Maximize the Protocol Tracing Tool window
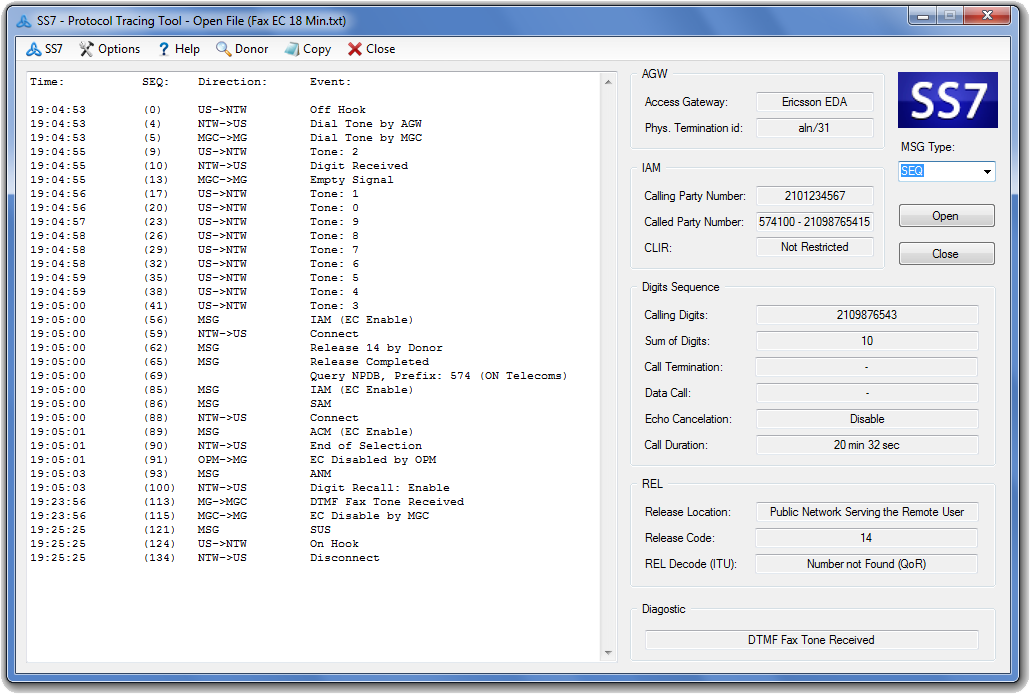This screenshot has width=1030, height=694. coord(950,15)
